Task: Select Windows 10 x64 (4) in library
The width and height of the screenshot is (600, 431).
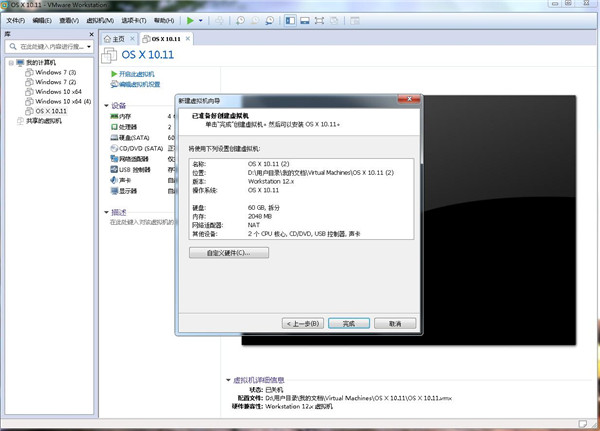Action: (x=58, y=101)
